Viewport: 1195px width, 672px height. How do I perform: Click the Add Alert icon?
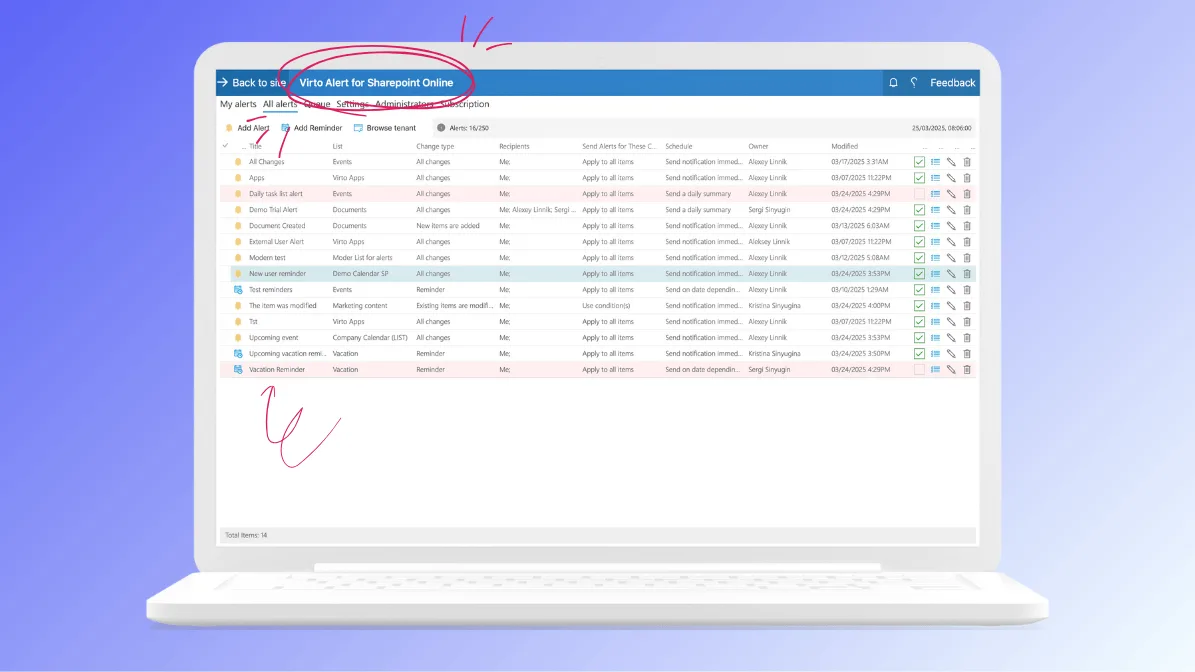(x=231, y=128)
